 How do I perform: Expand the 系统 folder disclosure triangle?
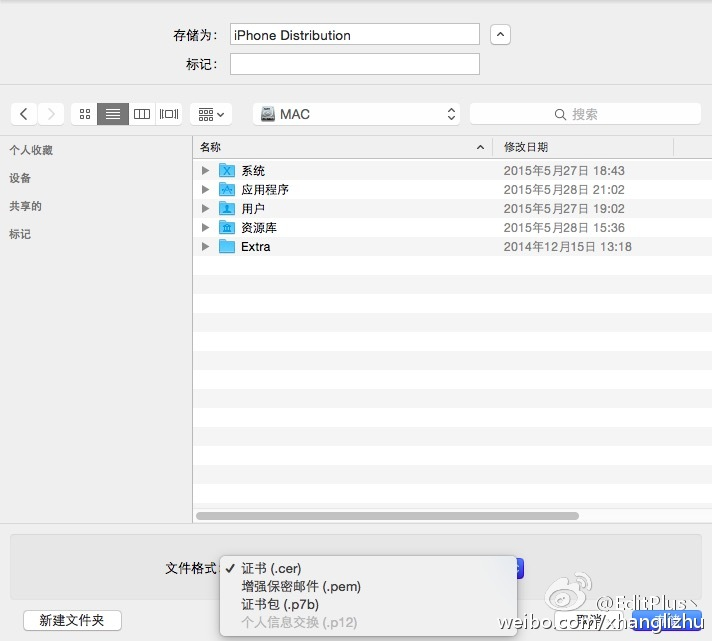click(205, 171)
